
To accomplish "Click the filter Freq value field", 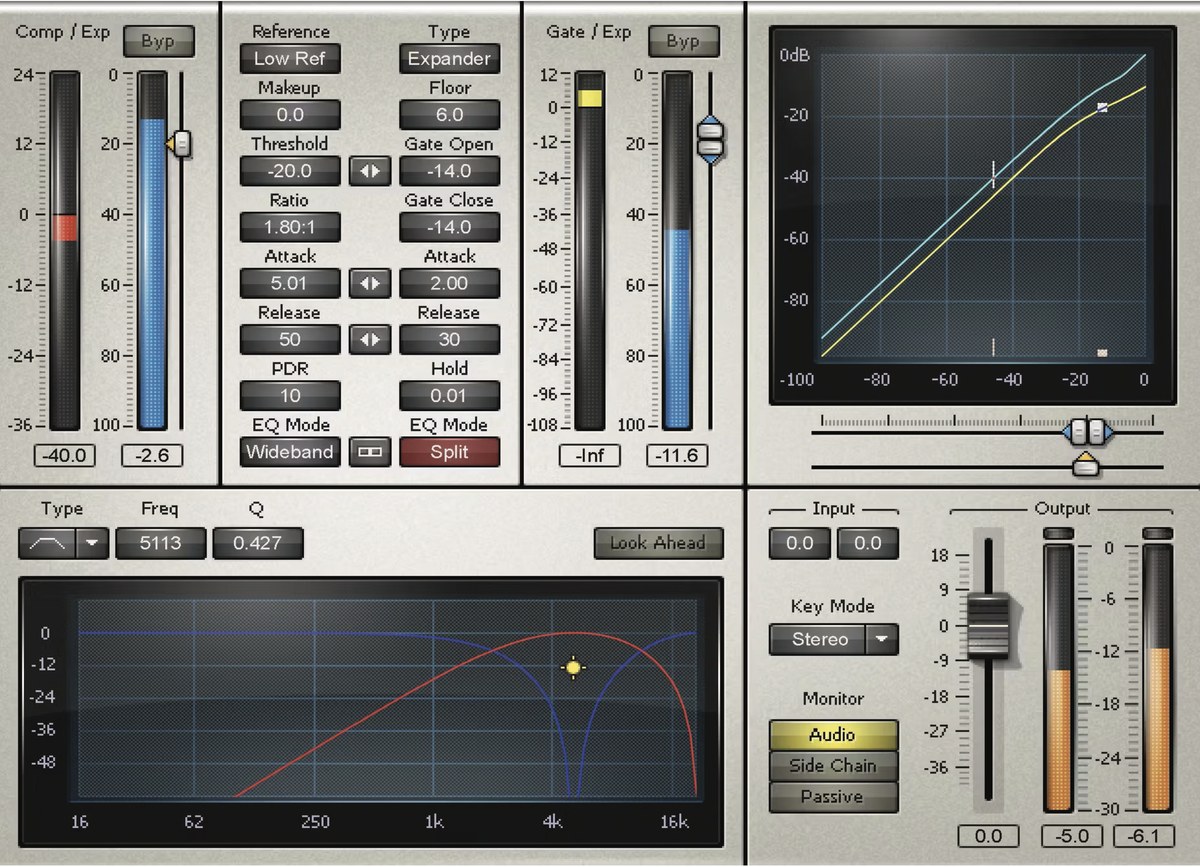I will (160, 543).
